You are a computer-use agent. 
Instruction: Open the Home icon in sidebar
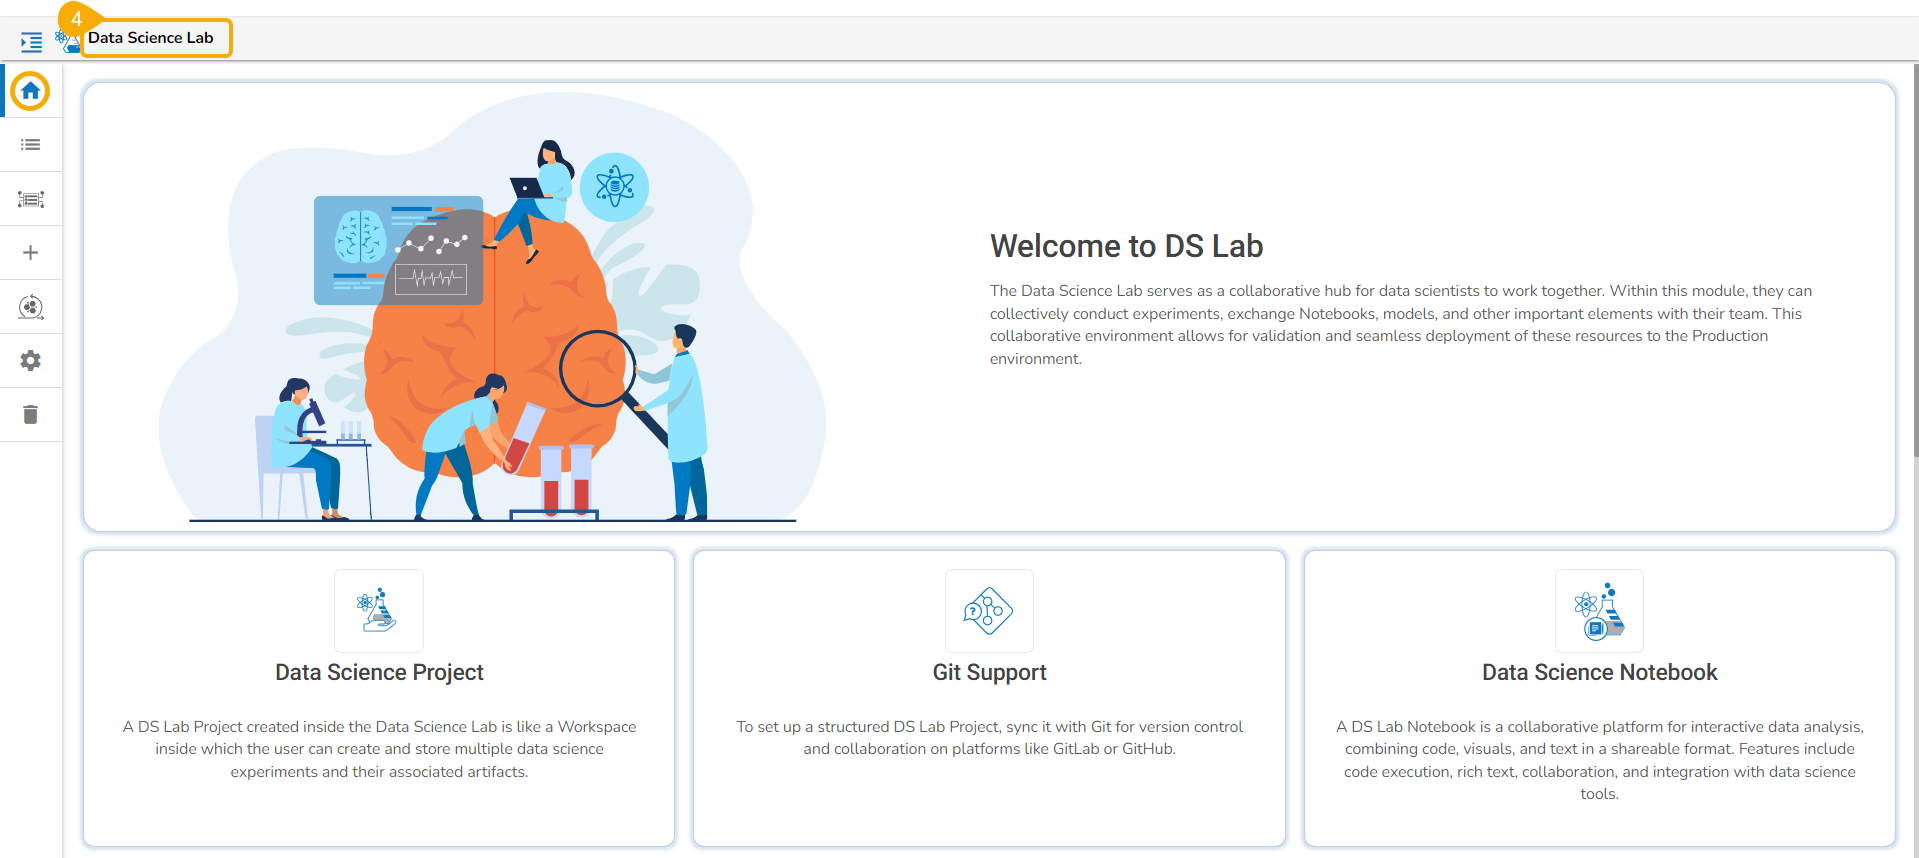click(30, 91)
